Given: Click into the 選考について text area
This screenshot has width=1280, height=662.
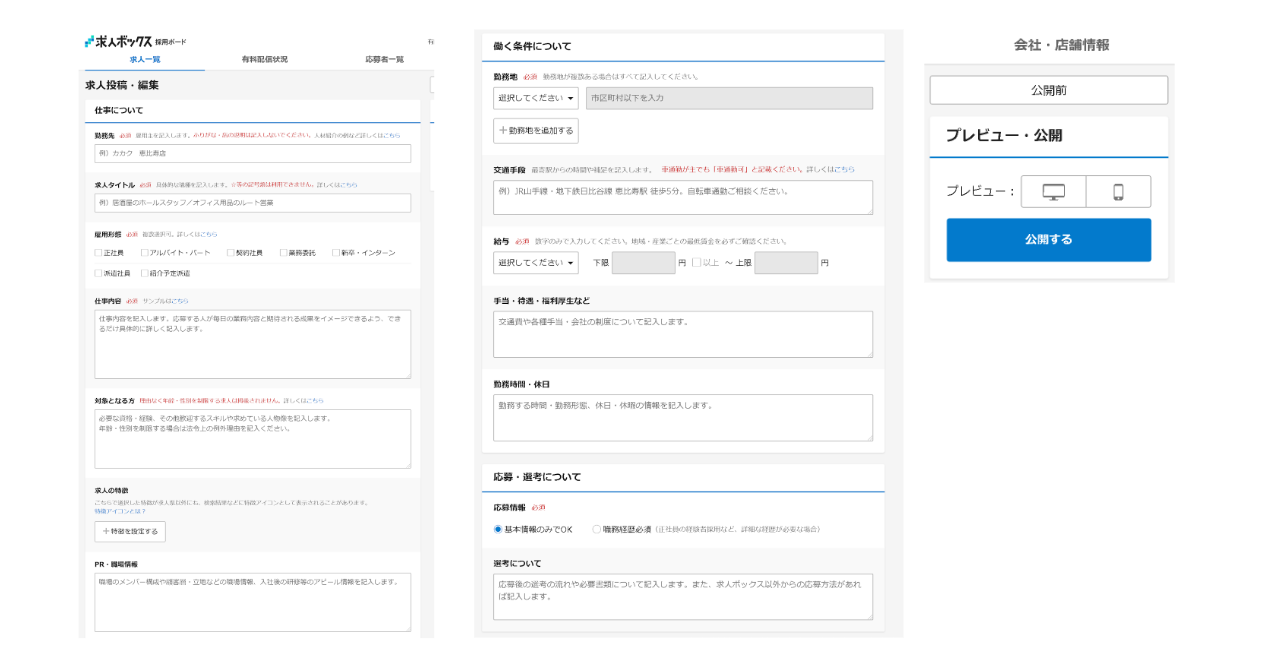Looking at the screenshot, I should coord(683,597).
